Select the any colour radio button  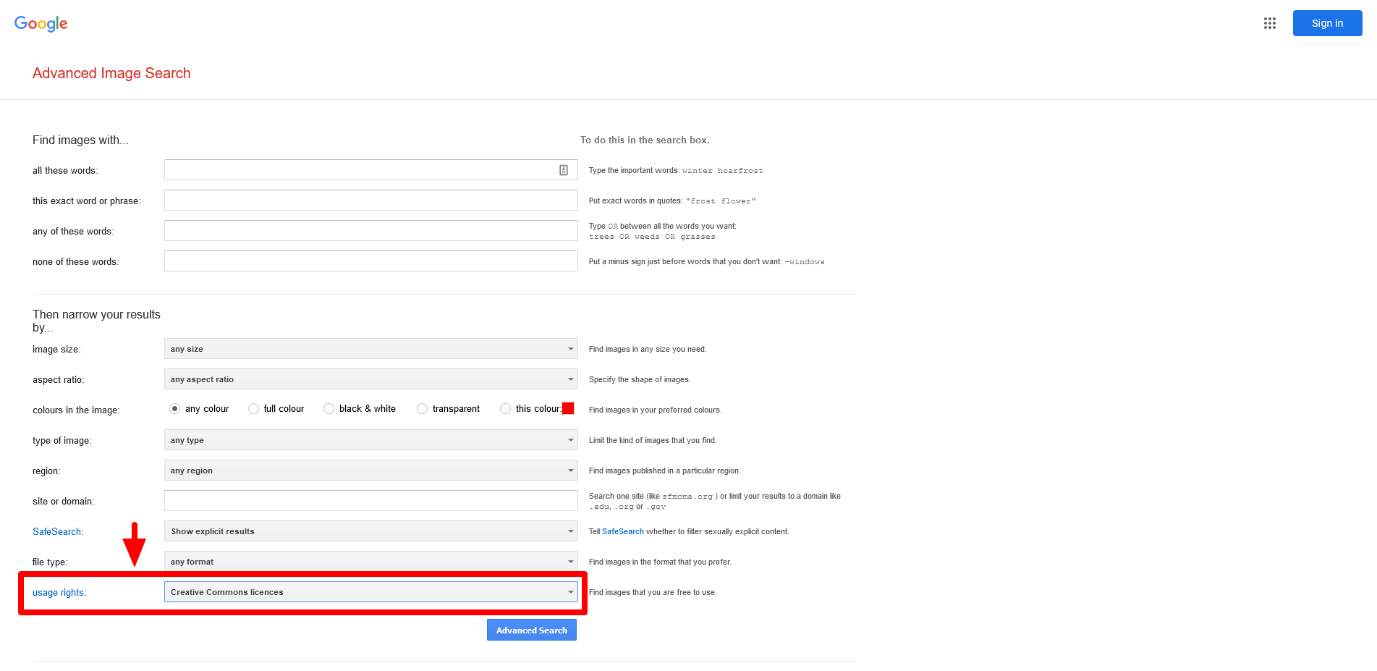coord(175,409)
